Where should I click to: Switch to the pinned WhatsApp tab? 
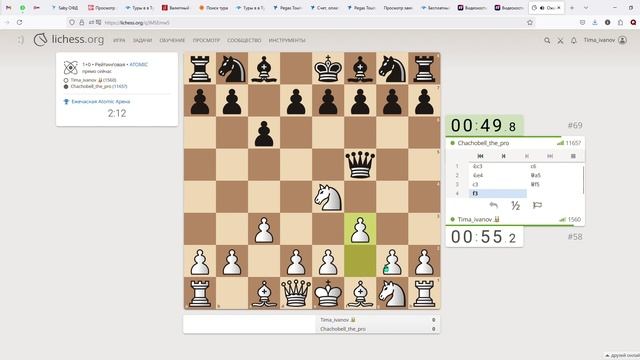[22, 8]
